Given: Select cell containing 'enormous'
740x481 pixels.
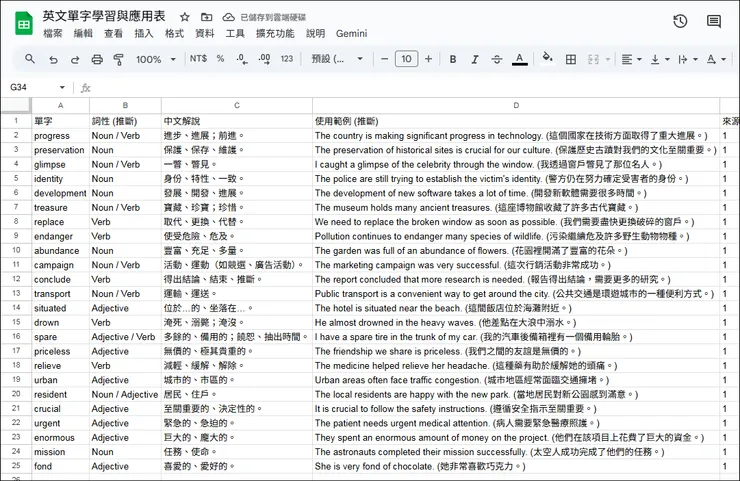Looking at the screenshot, I should 60,437.
